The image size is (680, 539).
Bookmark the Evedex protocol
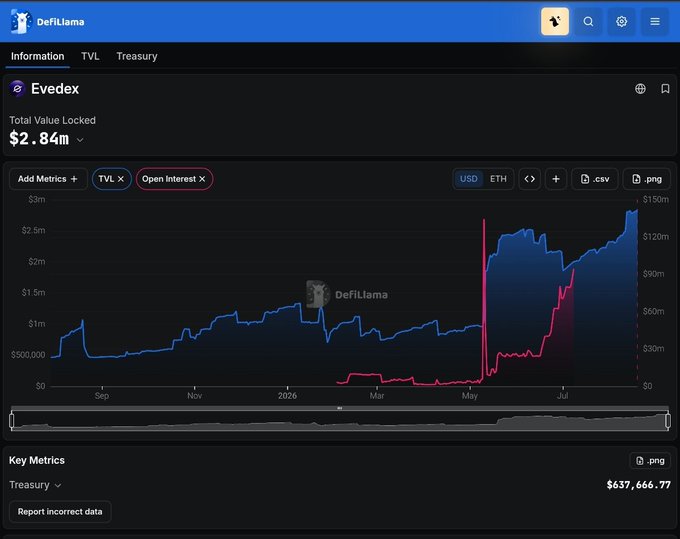pyautogui.click(x=665, y=89)
